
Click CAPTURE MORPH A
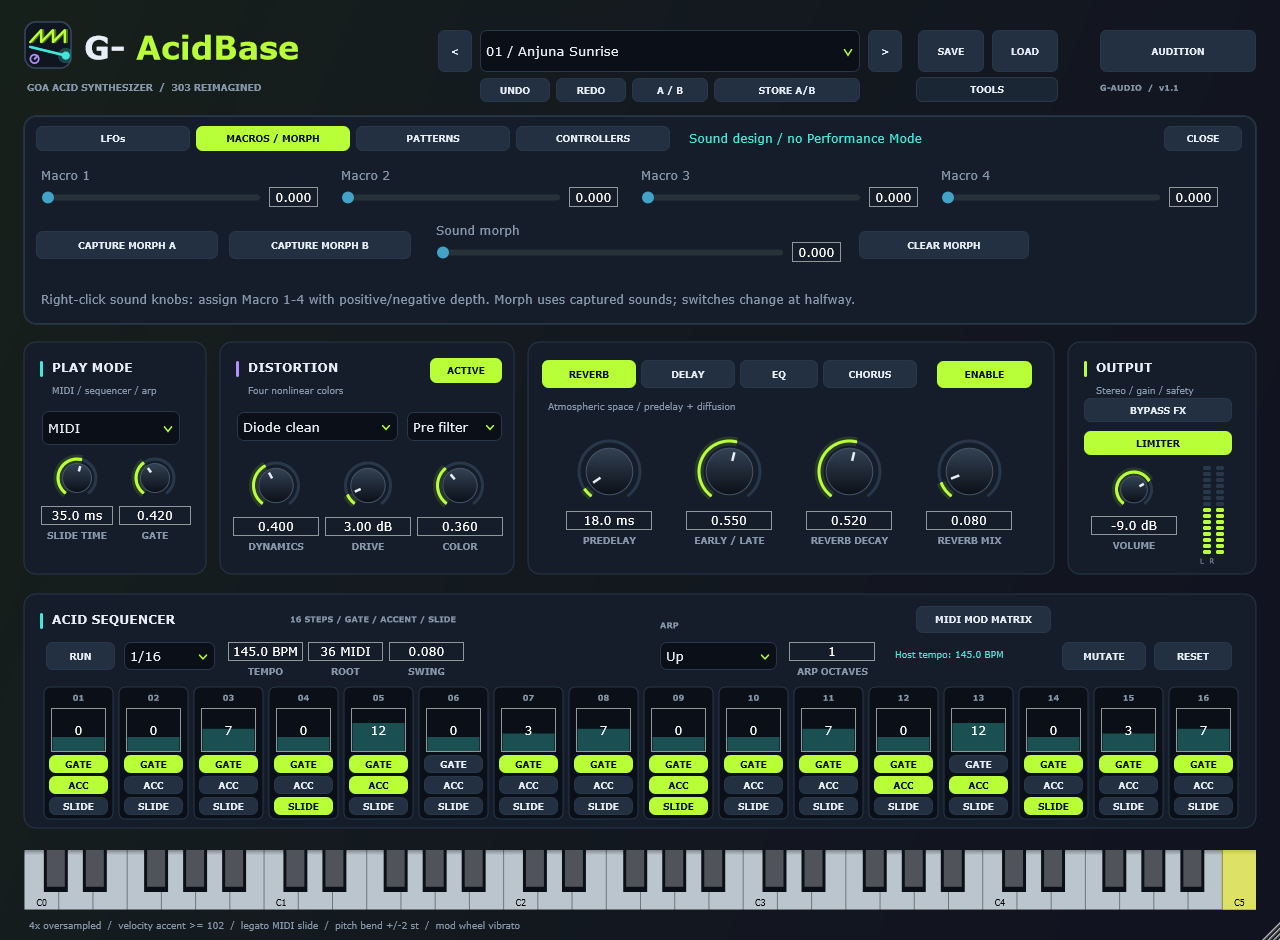coord(127,245)
